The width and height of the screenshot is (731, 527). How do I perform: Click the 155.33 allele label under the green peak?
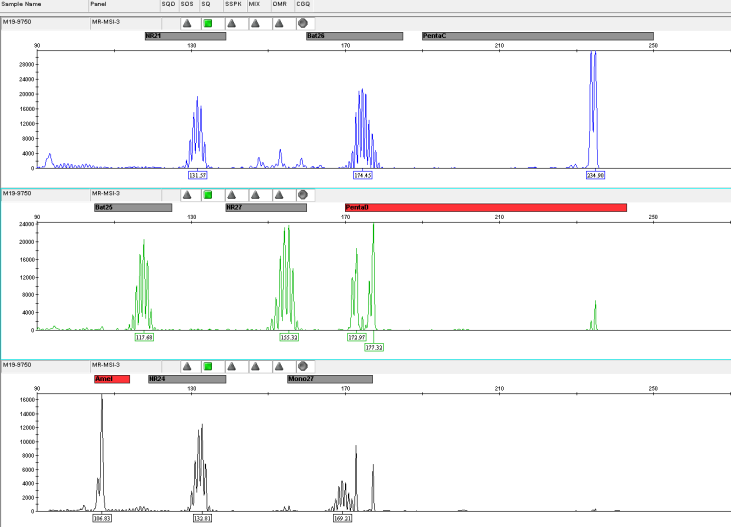tap(290, 338)
